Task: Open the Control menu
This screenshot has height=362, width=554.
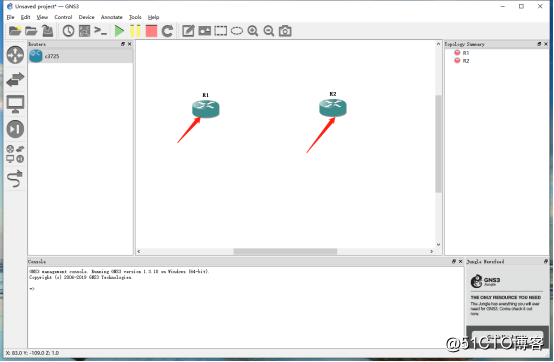Action: click(x=63, y=17)
